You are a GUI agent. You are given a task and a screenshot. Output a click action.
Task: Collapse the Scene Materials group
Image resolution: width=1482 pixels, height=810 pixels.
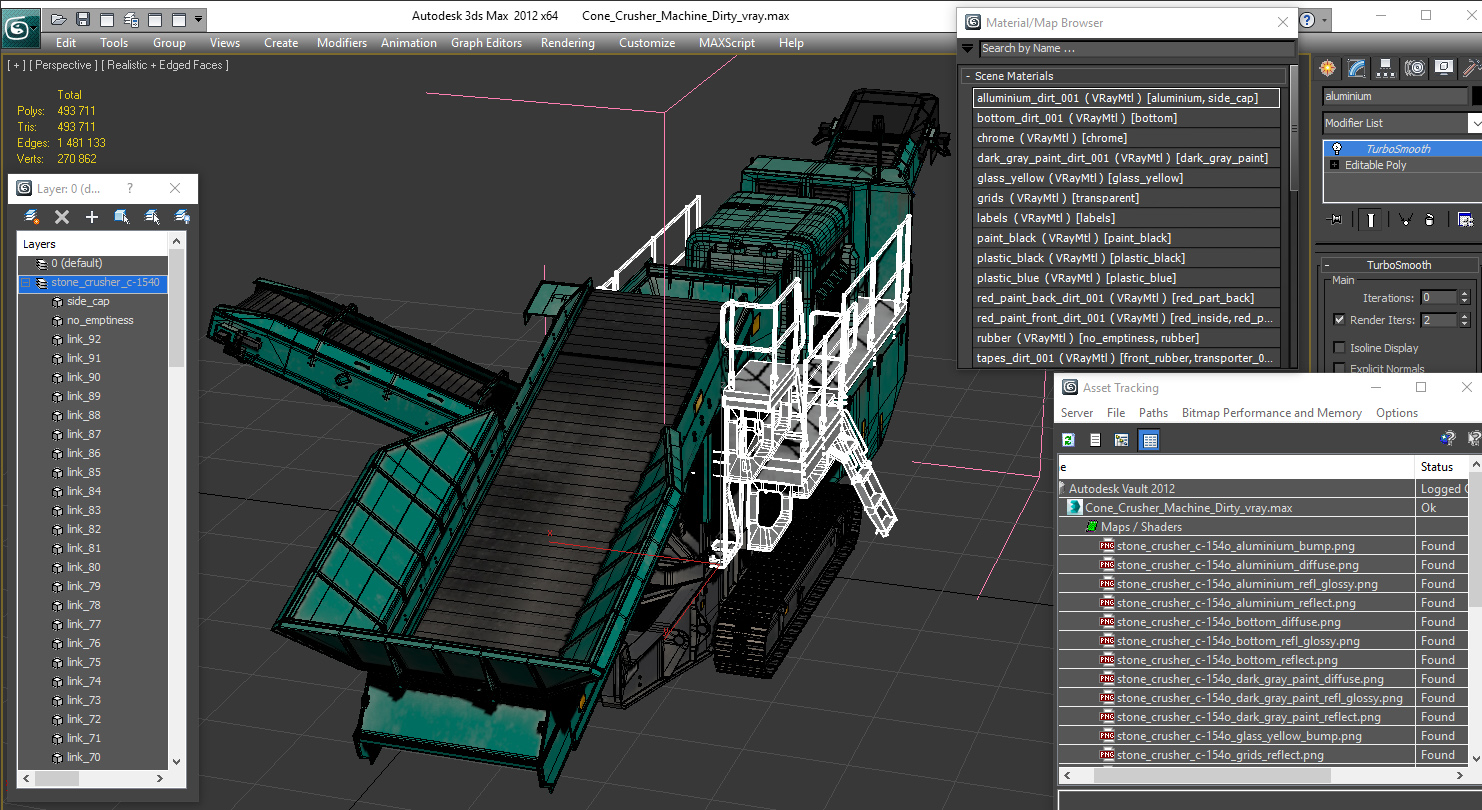[x=968, y=76]
